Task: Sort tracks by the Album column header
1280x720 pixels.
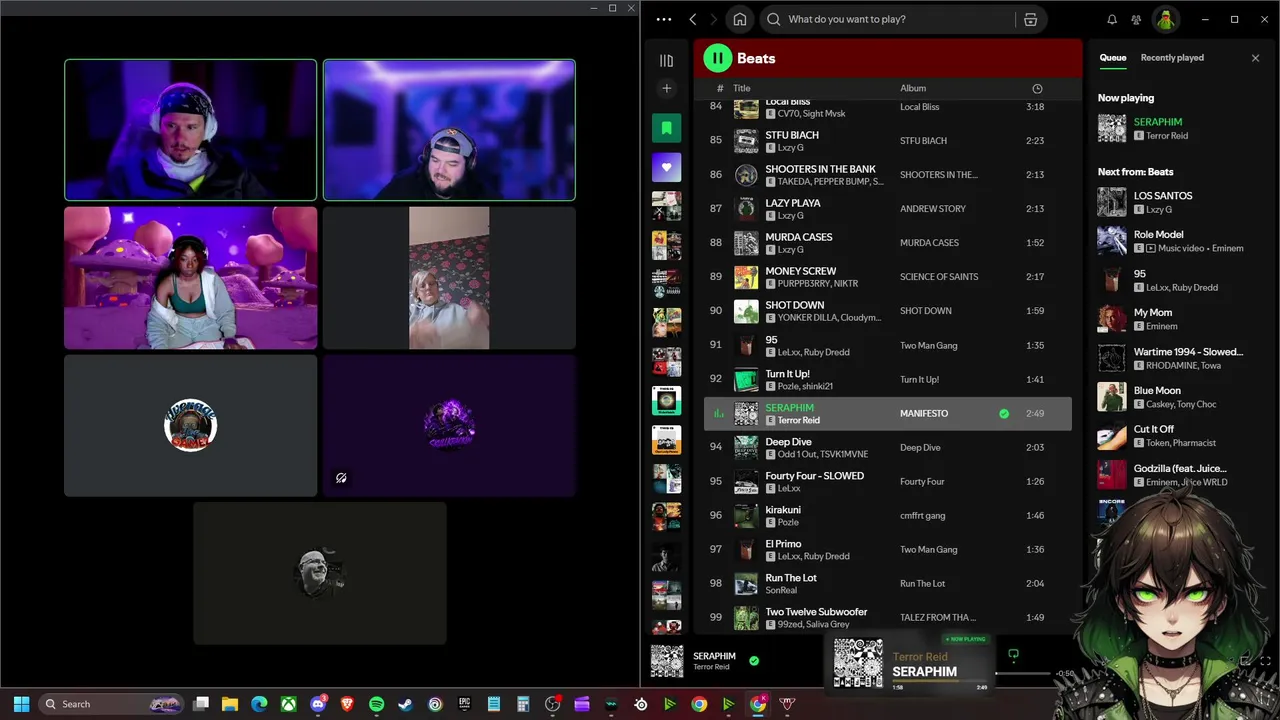Action: [913, 88]
